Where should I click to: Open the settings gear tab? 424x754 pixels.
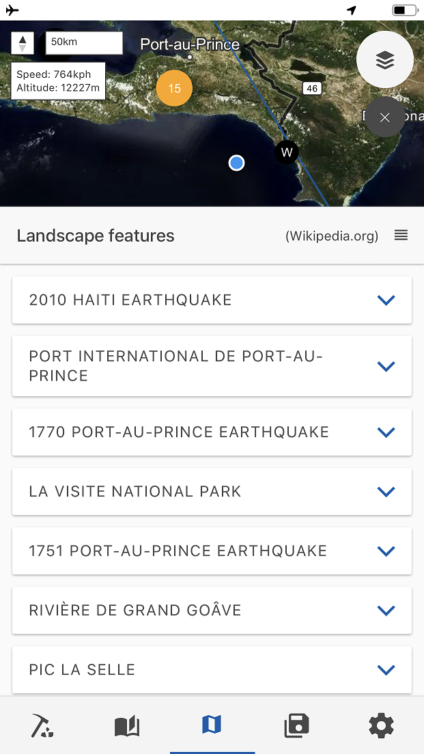(381, 725)
